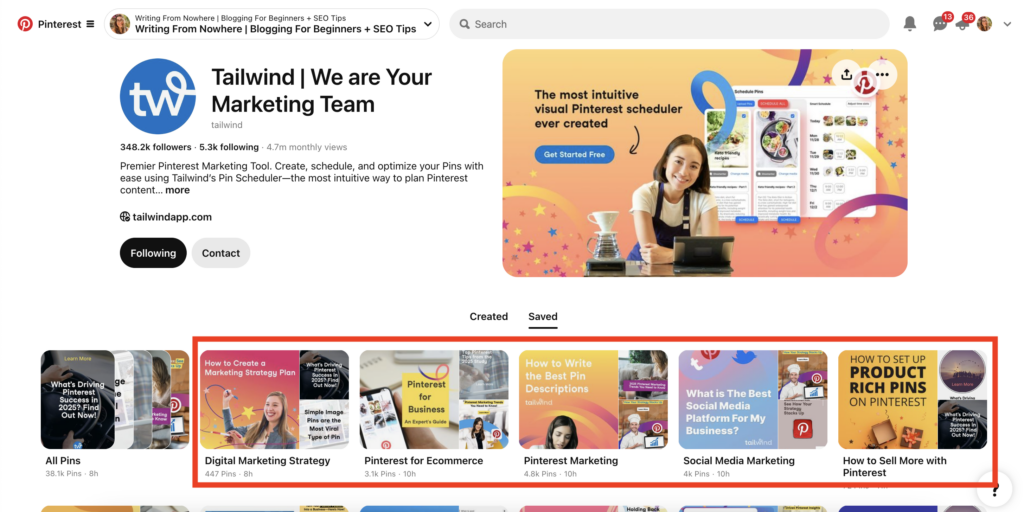The width and height of the screenshot is (1024, 512).
Task: Click the Pinterest logo icon
Action: click(x=25, y=24)
